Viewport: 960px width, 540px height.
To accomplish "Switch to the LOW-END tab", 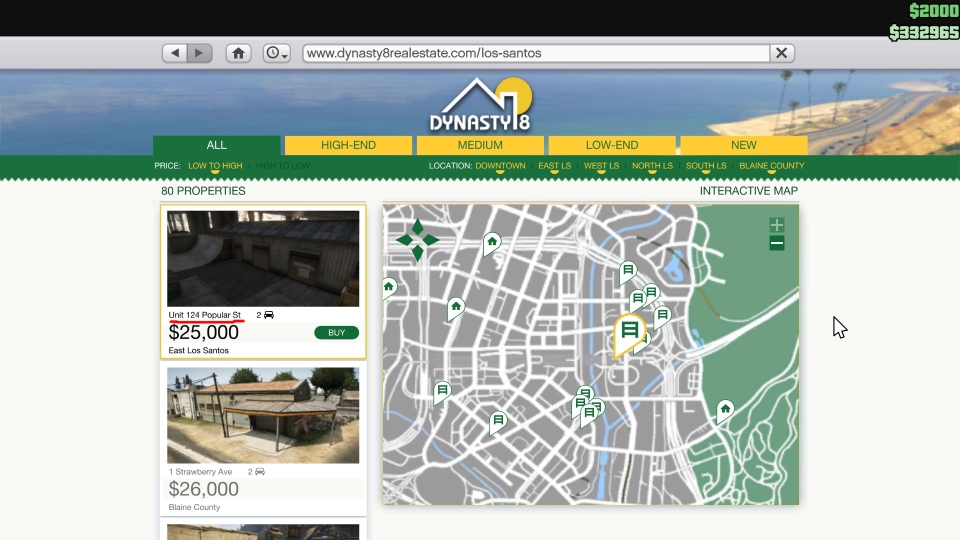I will pyautogui.click(x=612, y=145).
